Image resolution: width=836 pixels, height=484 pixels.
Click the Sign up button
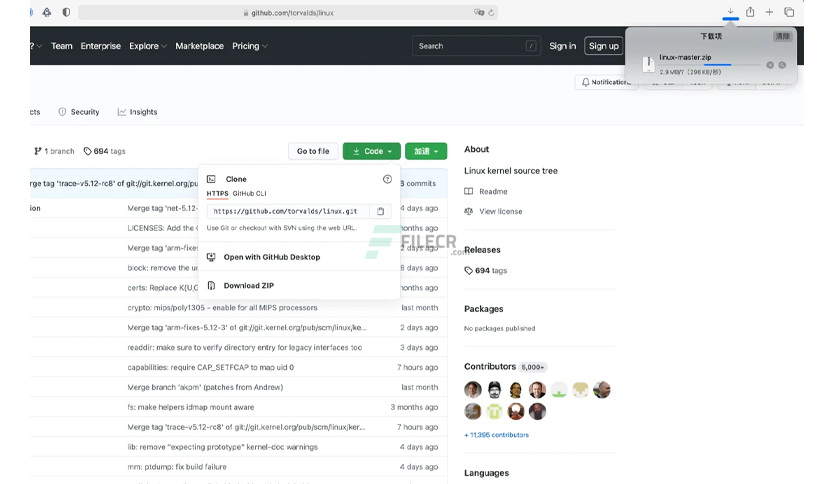604,46
